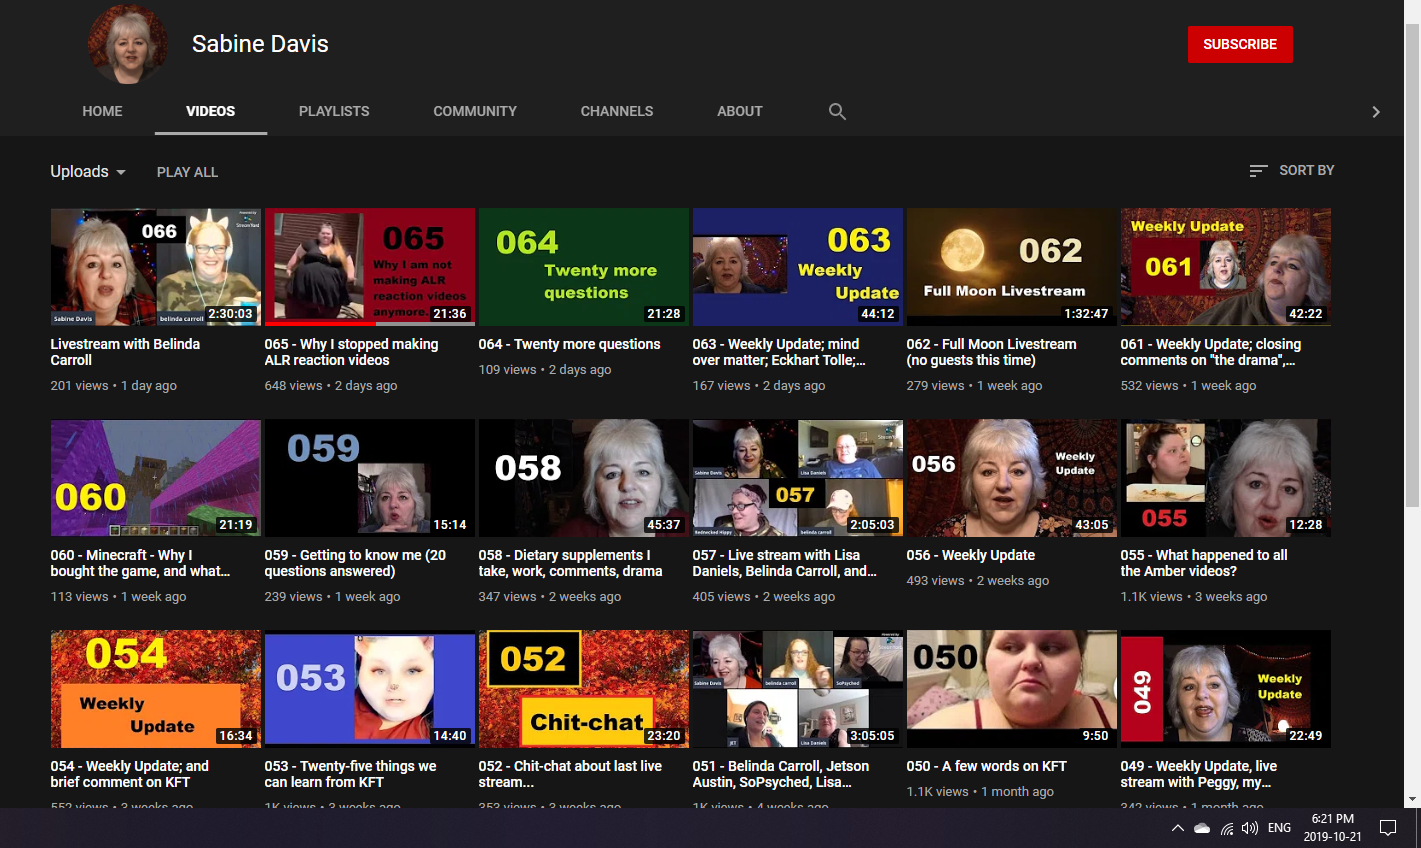The height and width of the screenshot is (848, 1421).
Task: Open the 063 Weekly Update thumbnail
Action: 797,267
